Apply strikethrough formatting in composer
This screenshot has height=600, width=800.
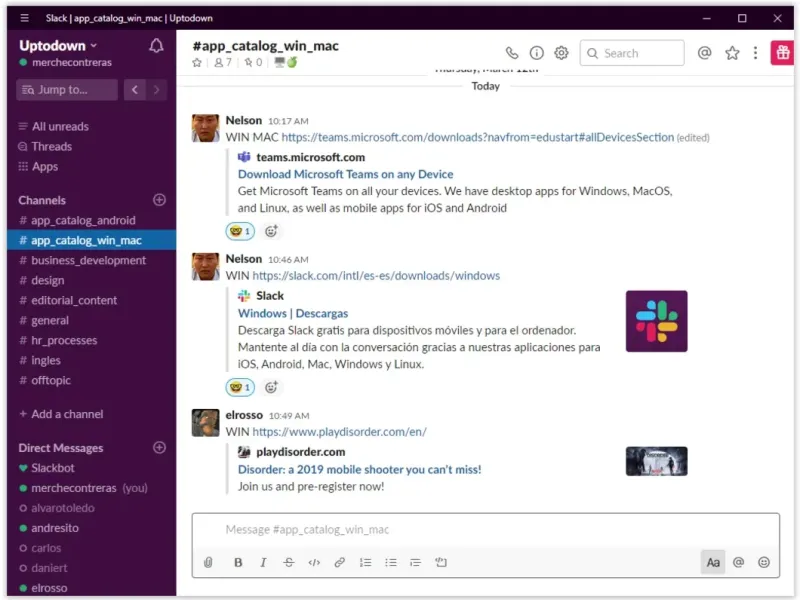[x=289, y=562]
